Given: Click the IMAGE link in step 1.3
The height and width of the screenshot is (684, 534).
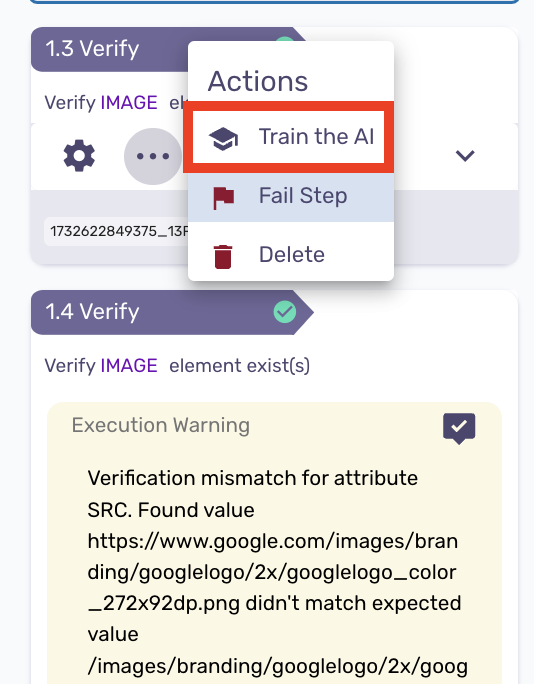Looking at the screenshot, I should point(129,103).
